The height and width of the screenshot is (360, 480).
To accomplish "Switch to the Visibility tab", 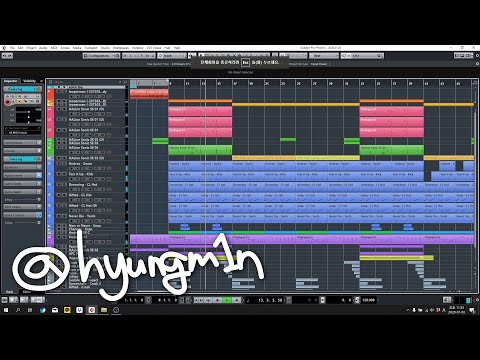I will click(30, 81).
